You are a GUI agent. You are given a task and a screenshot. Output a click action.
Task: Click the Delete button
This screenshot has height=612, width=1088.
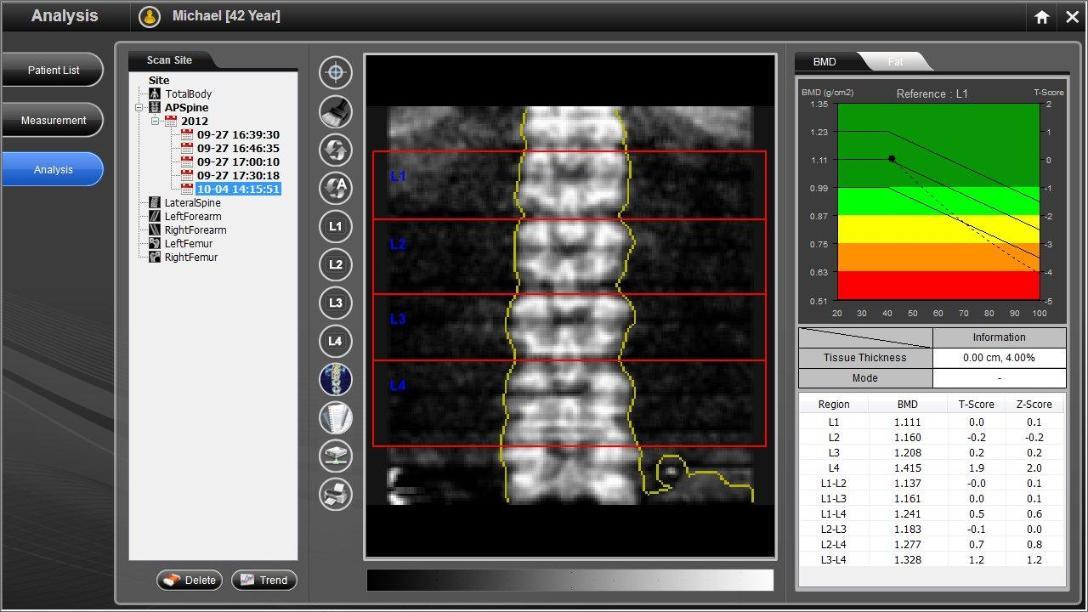tap(189, 580)
